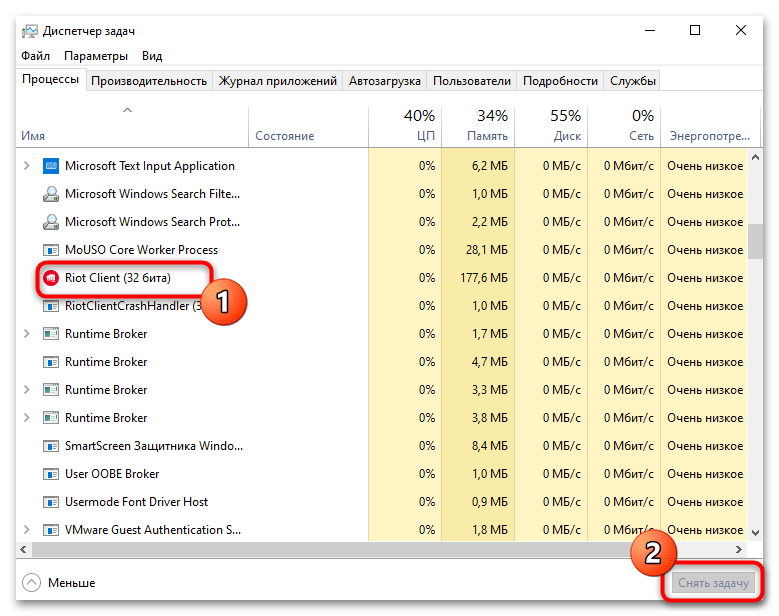Maximize the Диспетчер задач window
The width and height of the screenshot is (779, 616).
click(x=695, y=30)
